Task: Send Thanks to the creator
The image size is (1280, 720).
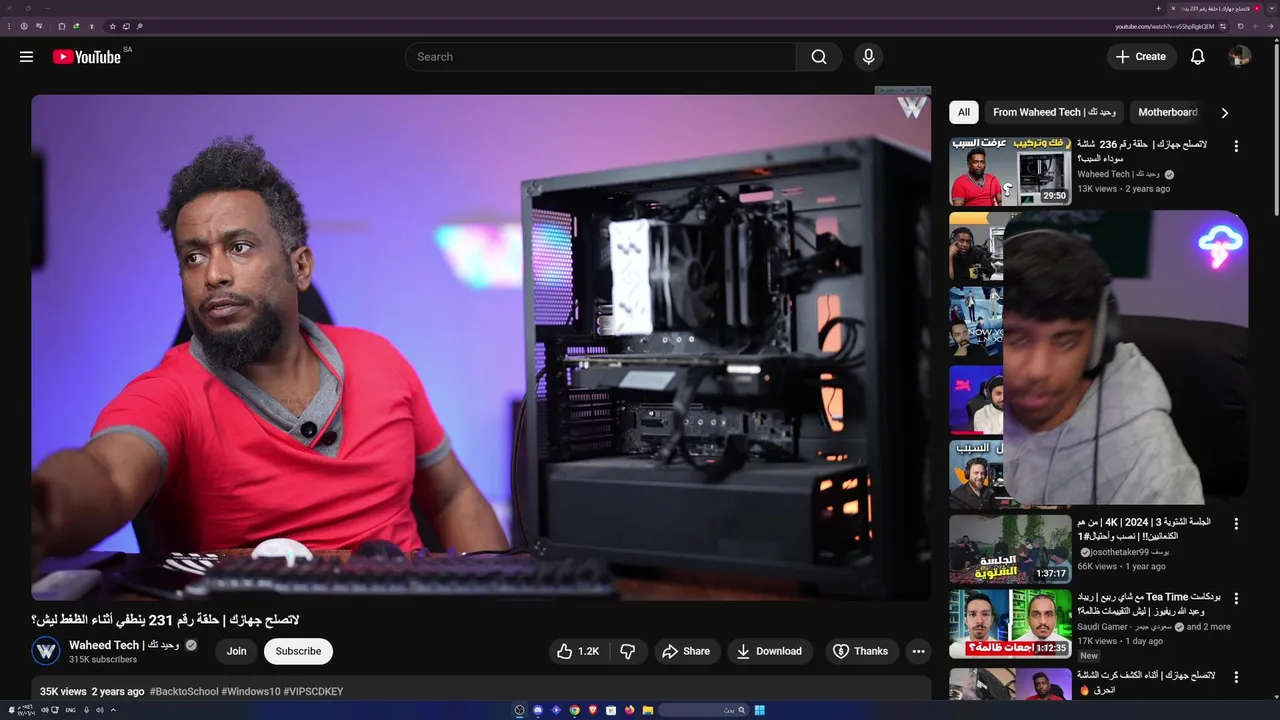Action: click(861, 651)
